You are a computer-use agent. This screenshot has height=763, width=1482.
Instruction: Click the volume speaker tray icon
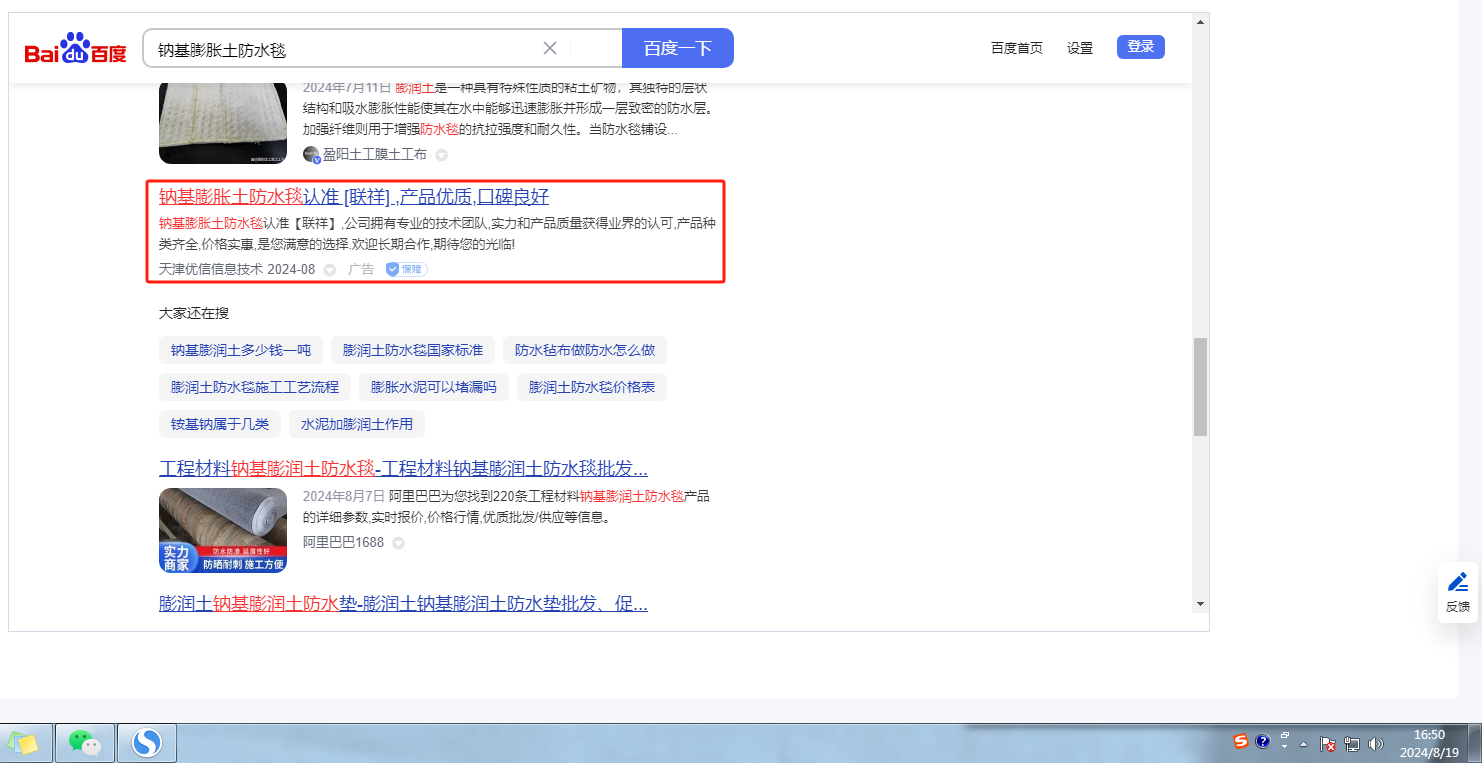(1375, 744)
